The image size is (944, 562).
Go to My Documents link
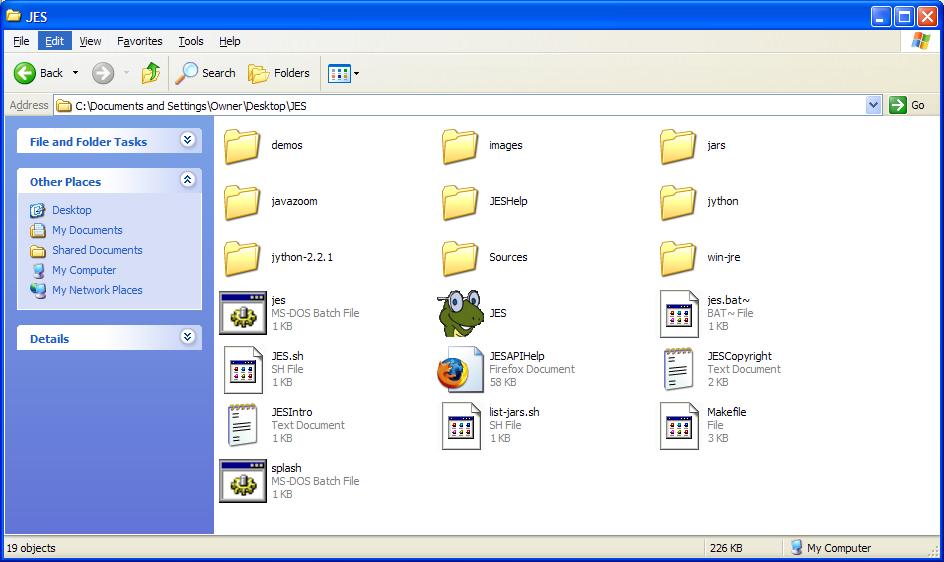(x=87, y=230)
